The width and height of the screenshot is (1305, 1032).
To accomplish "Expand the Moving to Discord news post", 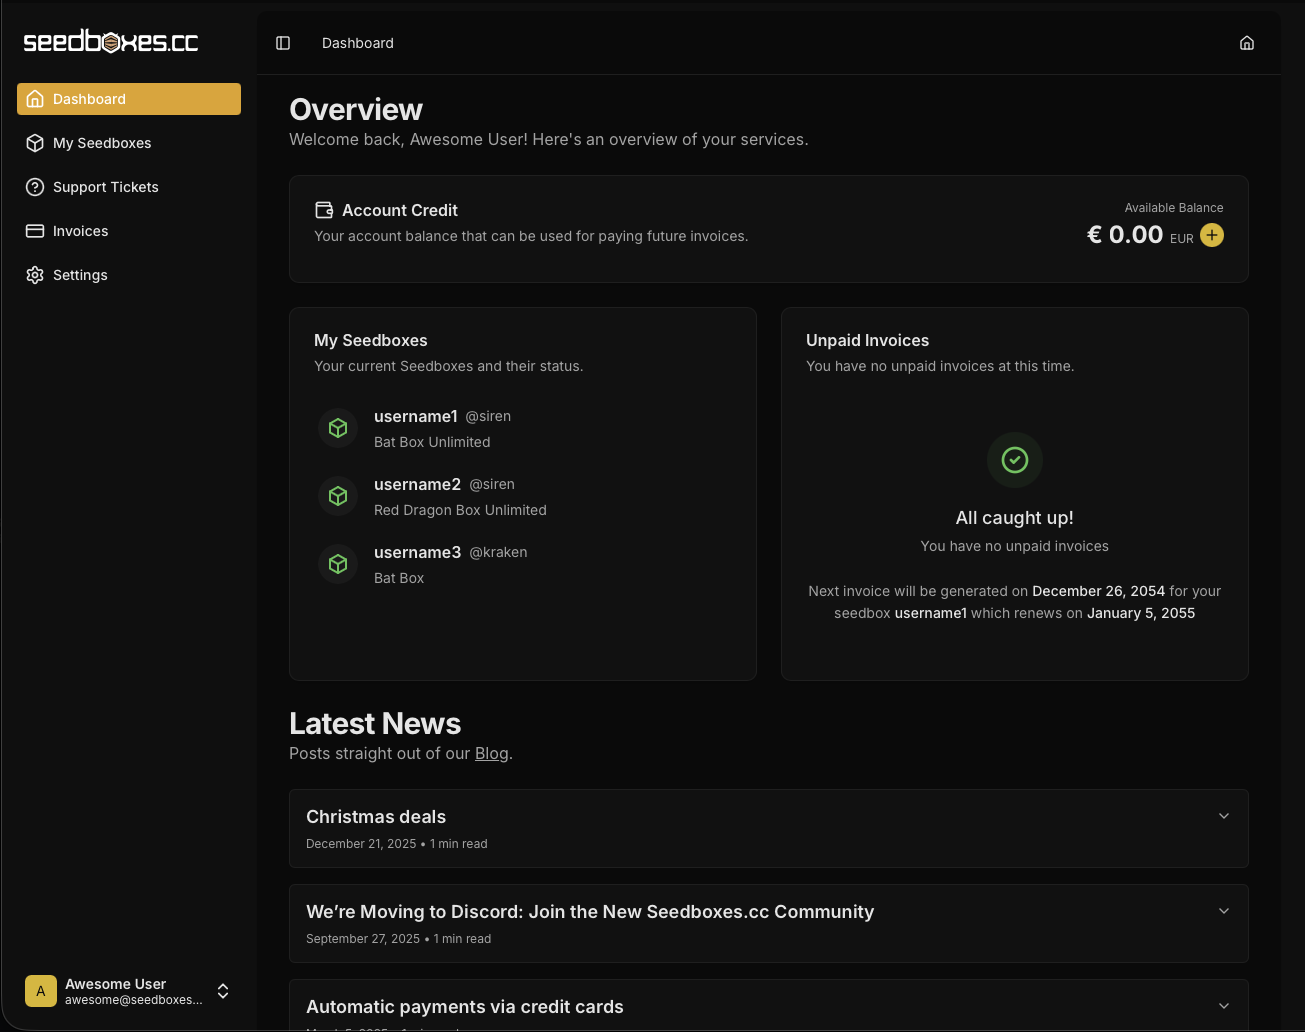I will tap(1223, 911).
